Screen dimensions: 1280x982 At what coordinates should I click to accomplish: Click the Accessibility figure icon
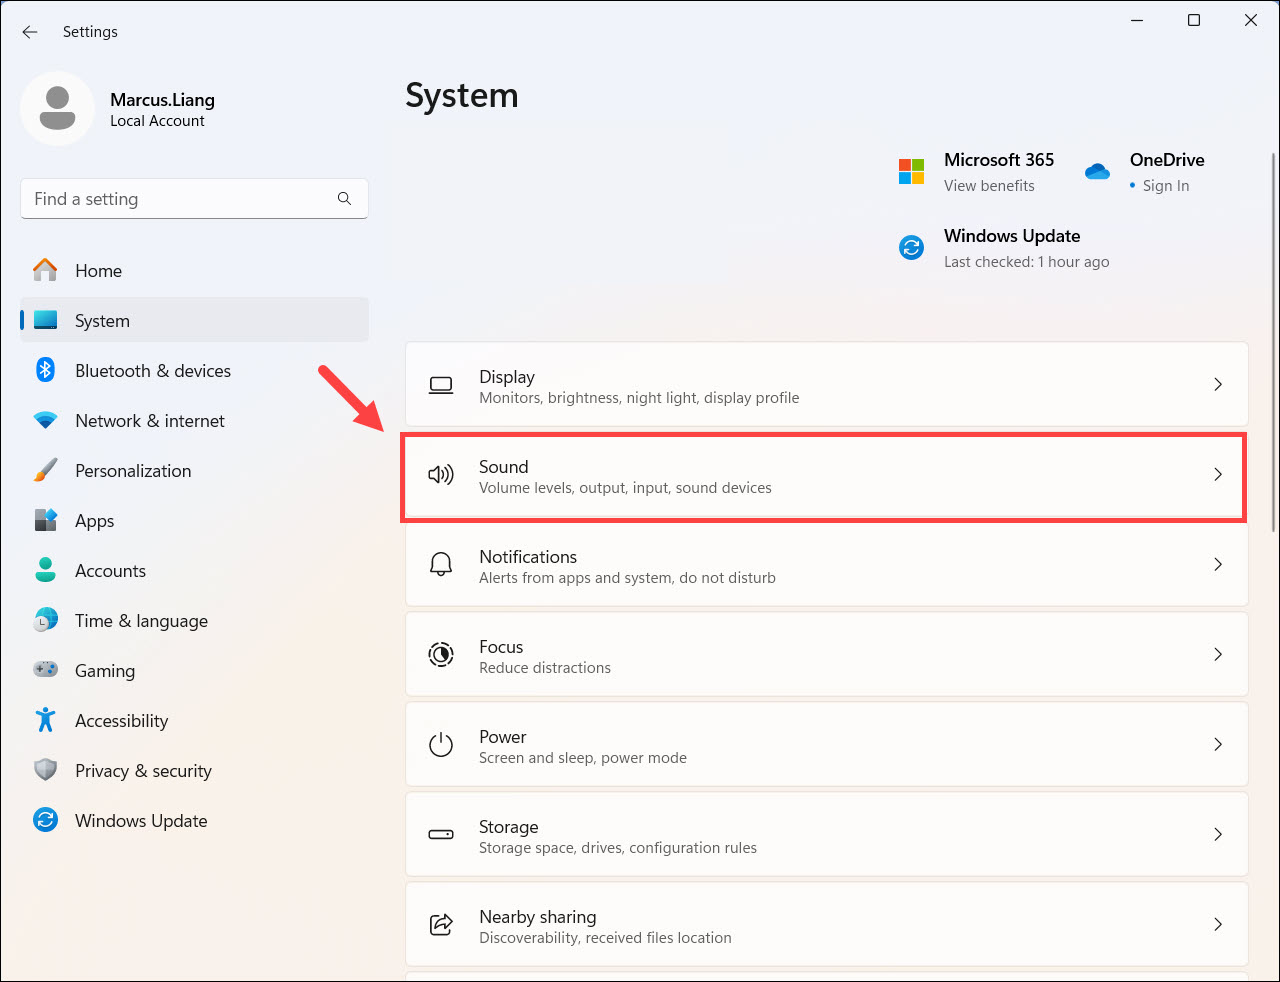coord(45,720)
